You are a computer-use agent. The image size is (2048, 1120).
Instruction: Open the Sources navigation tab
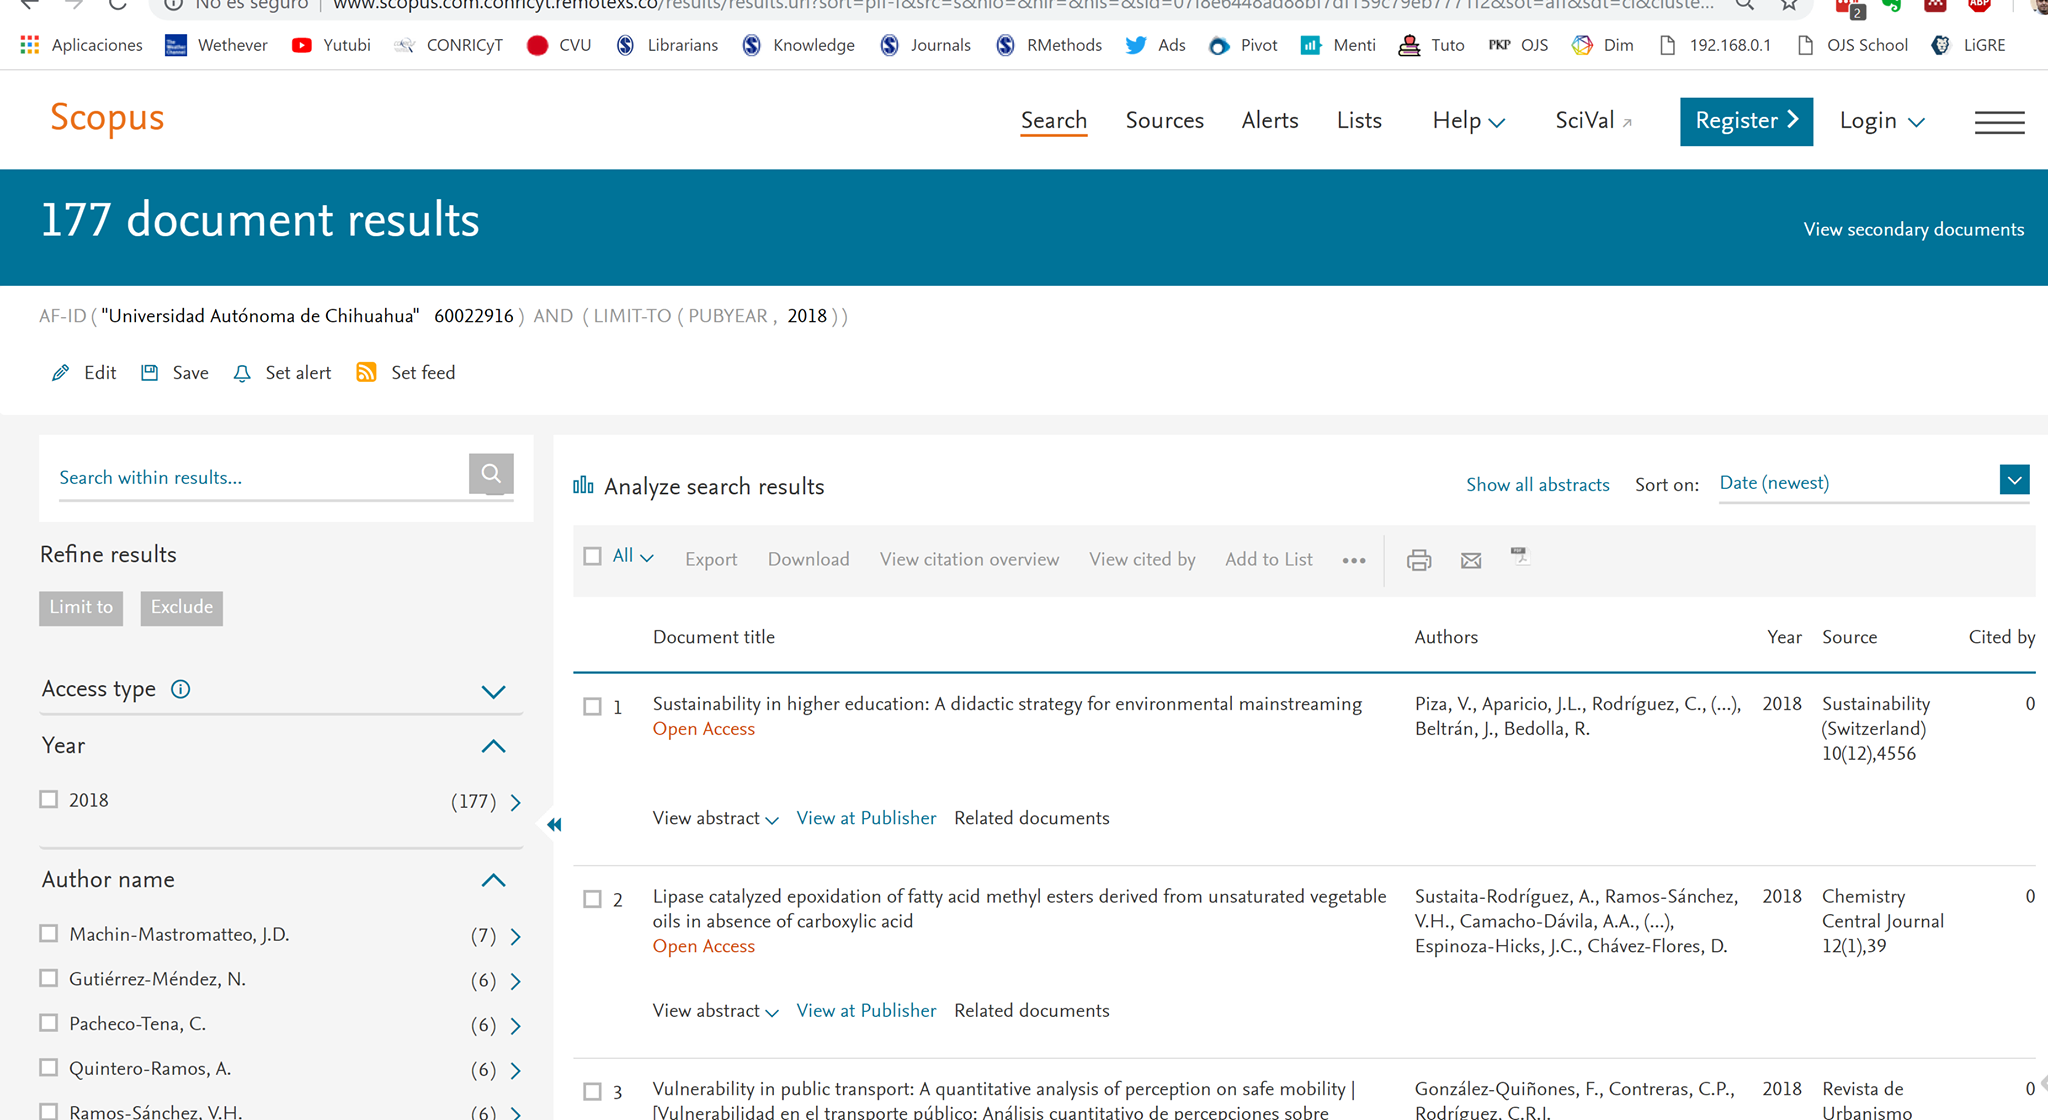[1164, 120]
